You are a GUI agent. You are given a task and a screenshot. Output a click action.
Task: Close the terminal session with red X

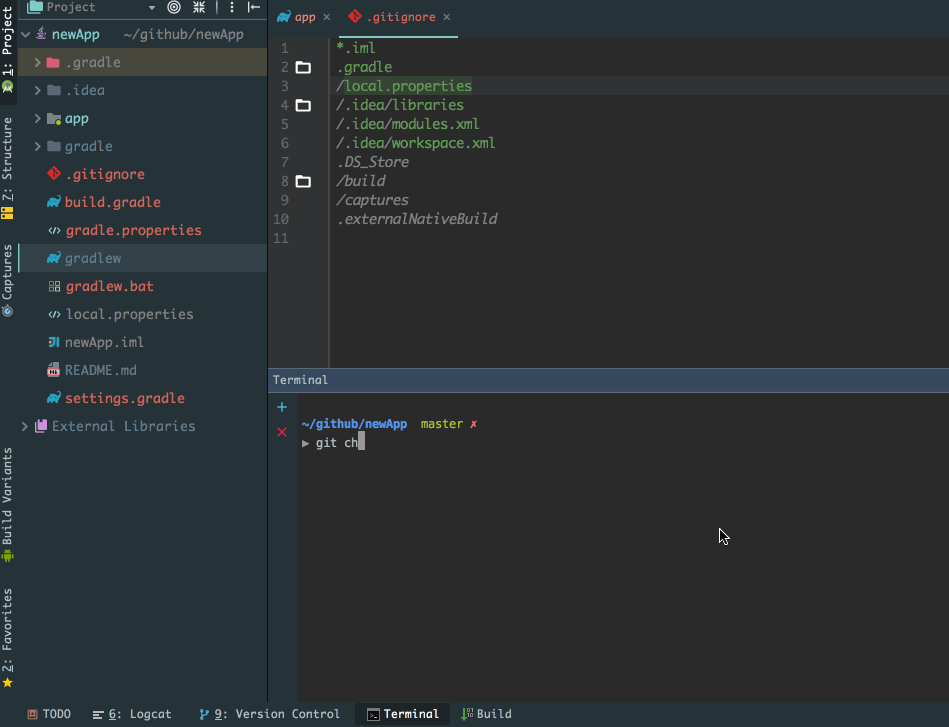[x=282, y=432]
